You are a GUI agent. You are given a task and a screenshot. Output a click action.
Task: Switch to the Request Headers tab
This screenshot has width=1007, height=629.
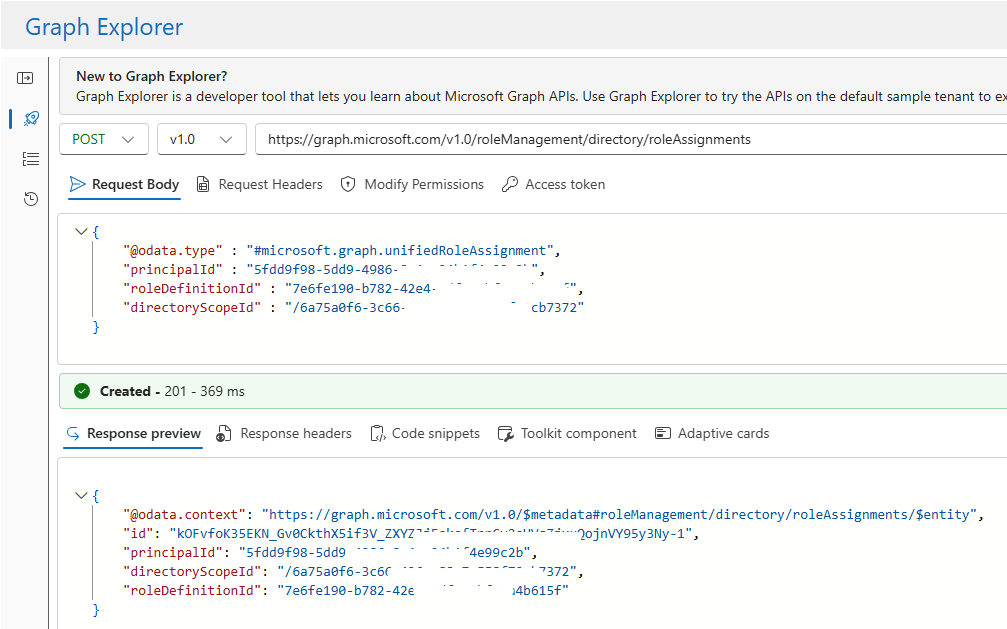[260, 184]
